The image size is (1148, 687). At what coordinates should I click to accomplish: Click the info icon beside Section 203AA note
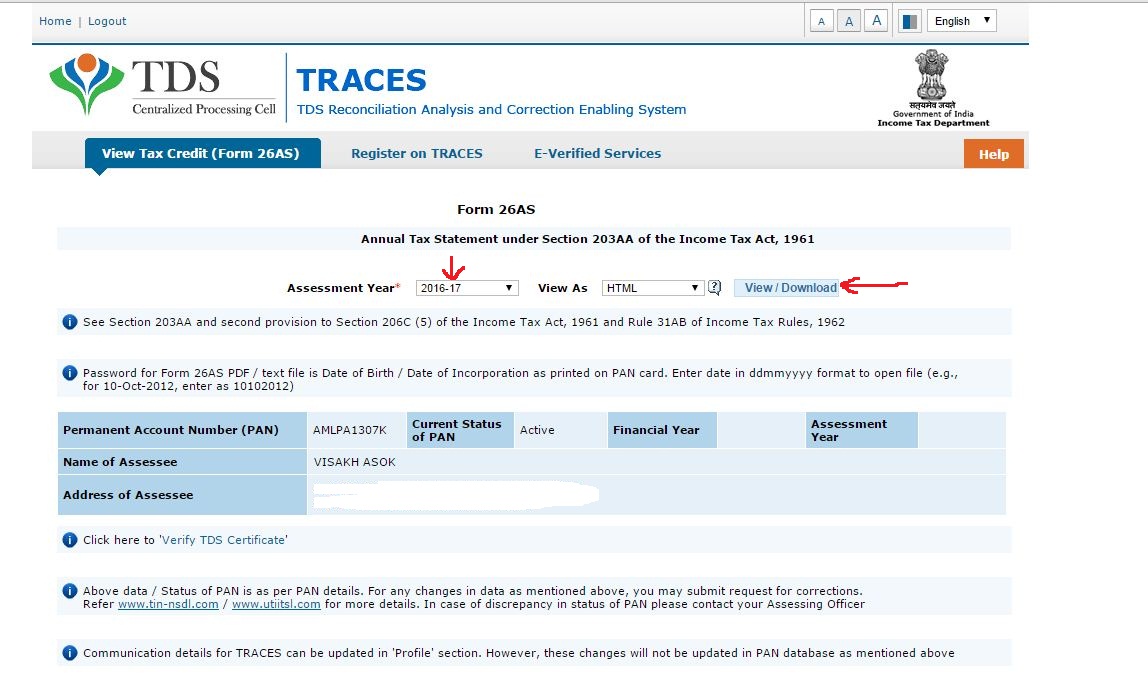[x=70, y=322]
